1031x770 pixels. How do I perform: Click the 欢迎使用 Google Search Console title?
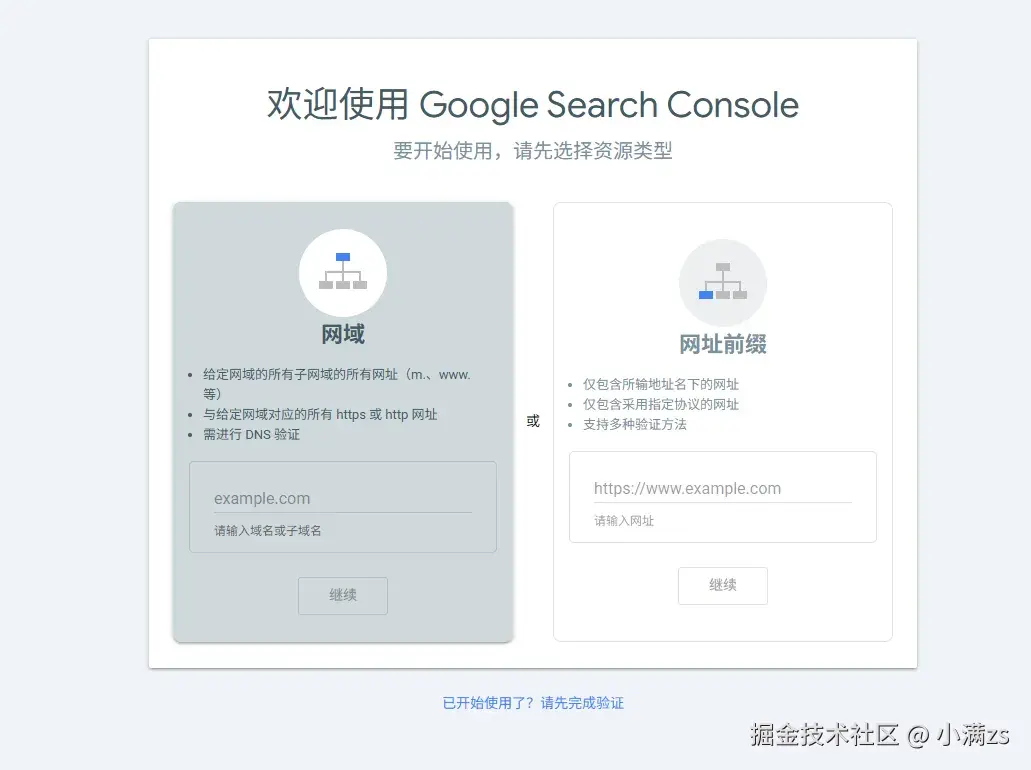533,105
